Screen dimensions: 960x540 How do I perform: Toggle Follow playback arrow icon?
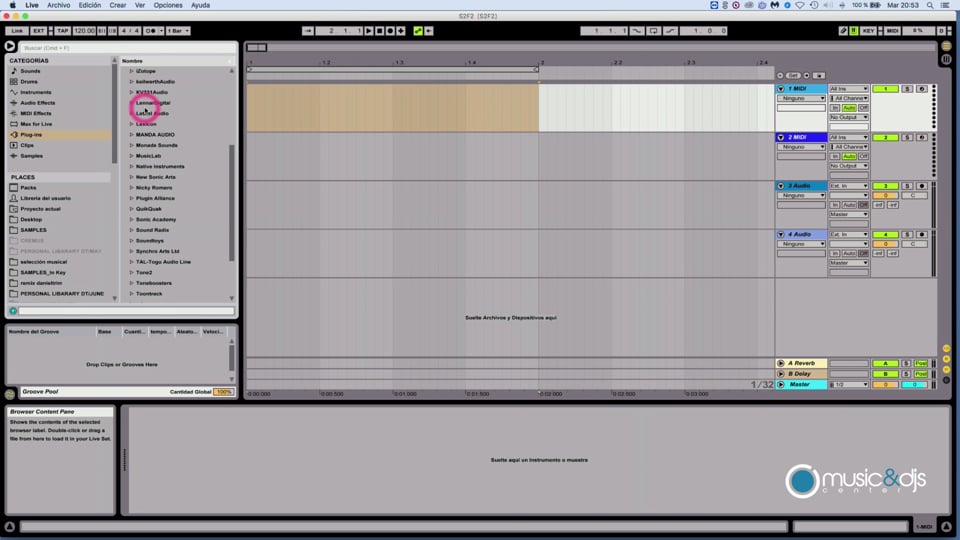308,31
